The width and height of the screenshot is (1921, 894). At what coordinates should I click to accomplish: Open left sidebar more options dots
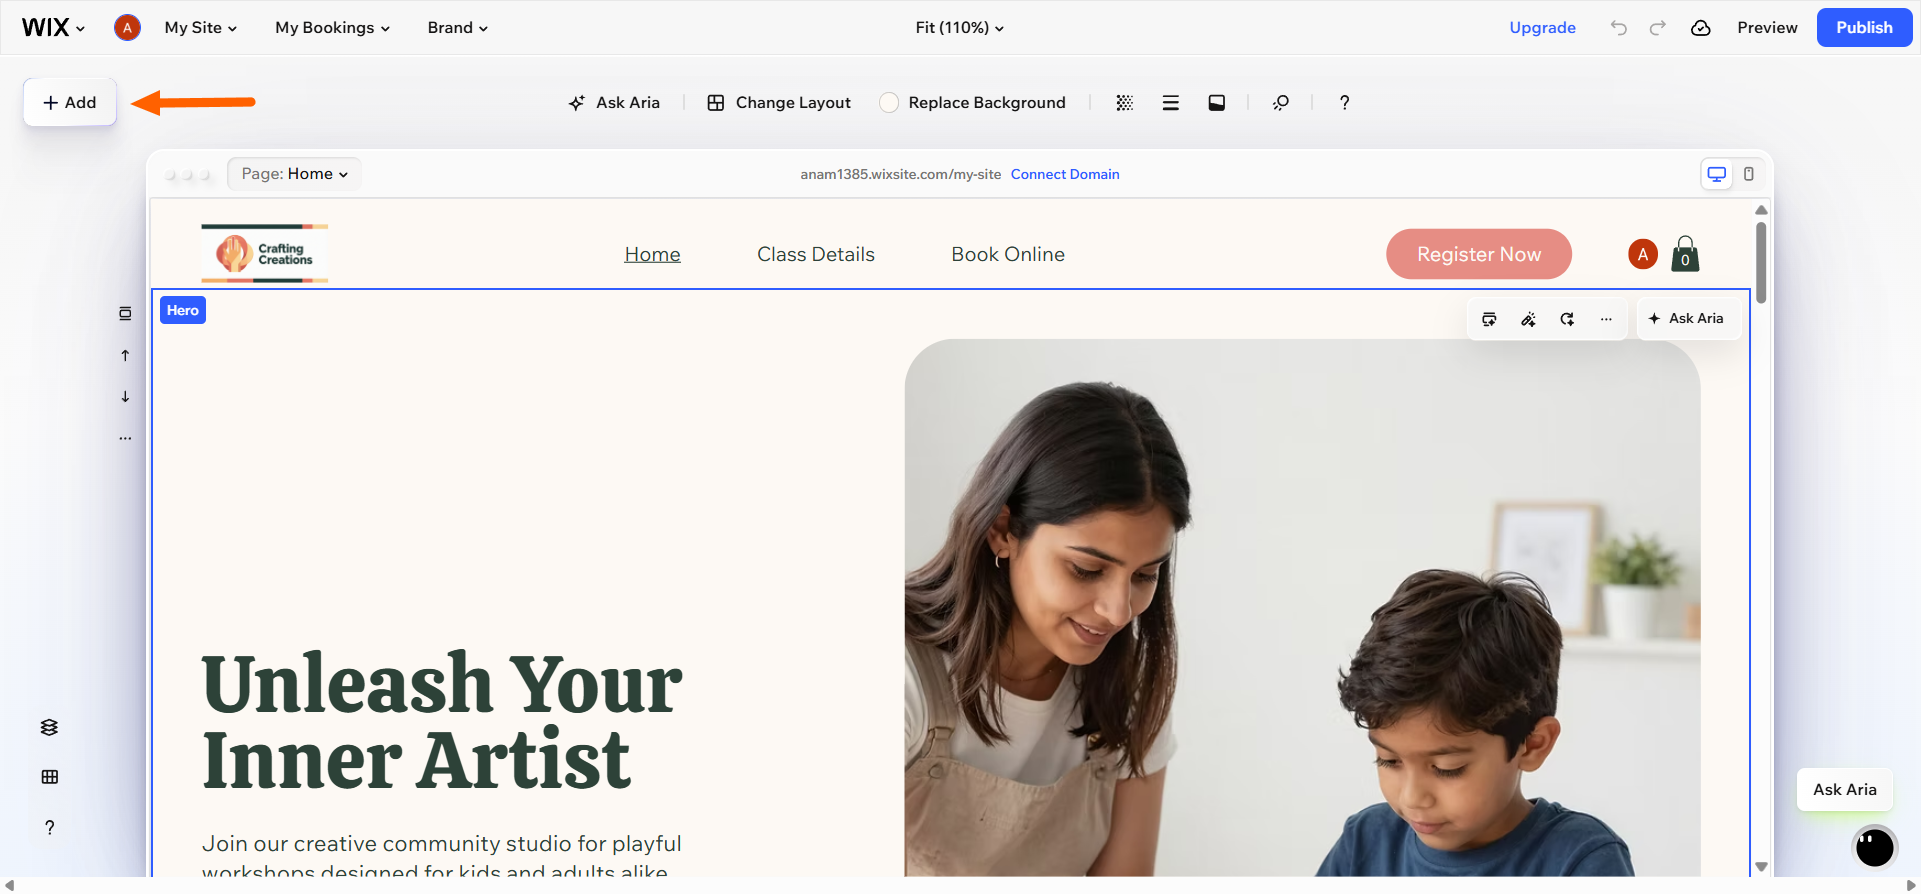pos(125,438)
